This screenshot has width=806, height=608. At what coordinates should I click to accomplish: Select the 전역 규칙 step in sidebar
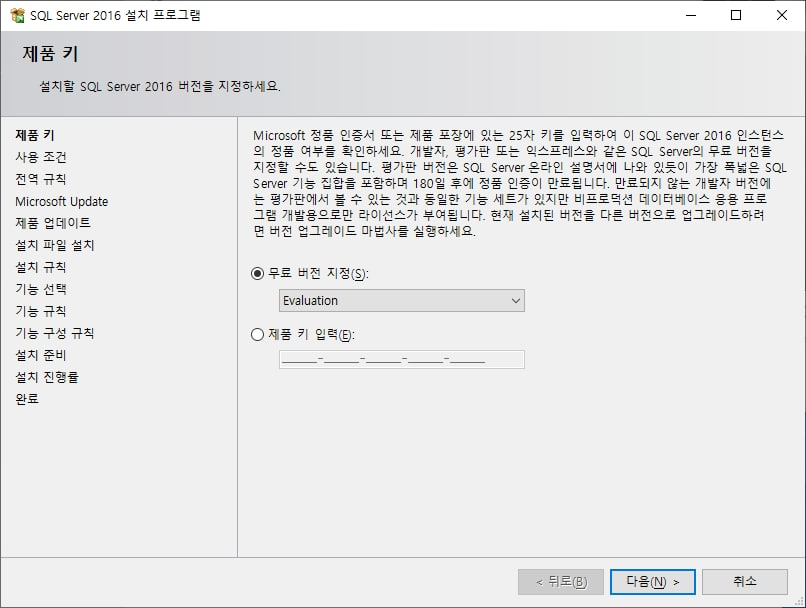pyautogui.click(x=41, y=179)
